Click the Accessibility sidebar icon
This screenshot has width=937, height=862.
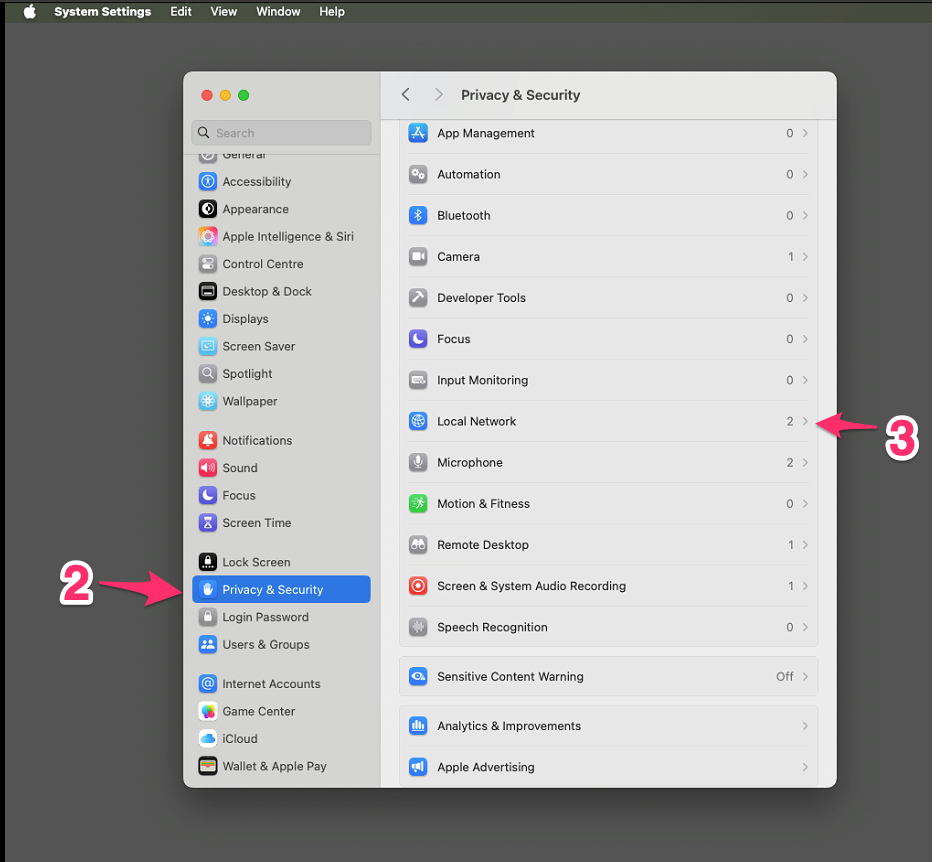[207, 181]
